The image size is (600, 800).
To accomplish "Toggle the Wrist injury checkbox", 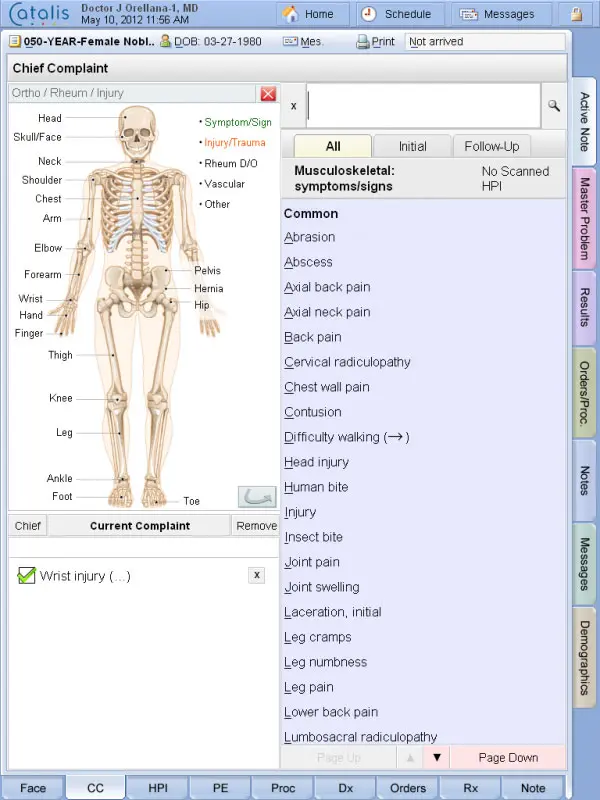I will tap(27, 575).
